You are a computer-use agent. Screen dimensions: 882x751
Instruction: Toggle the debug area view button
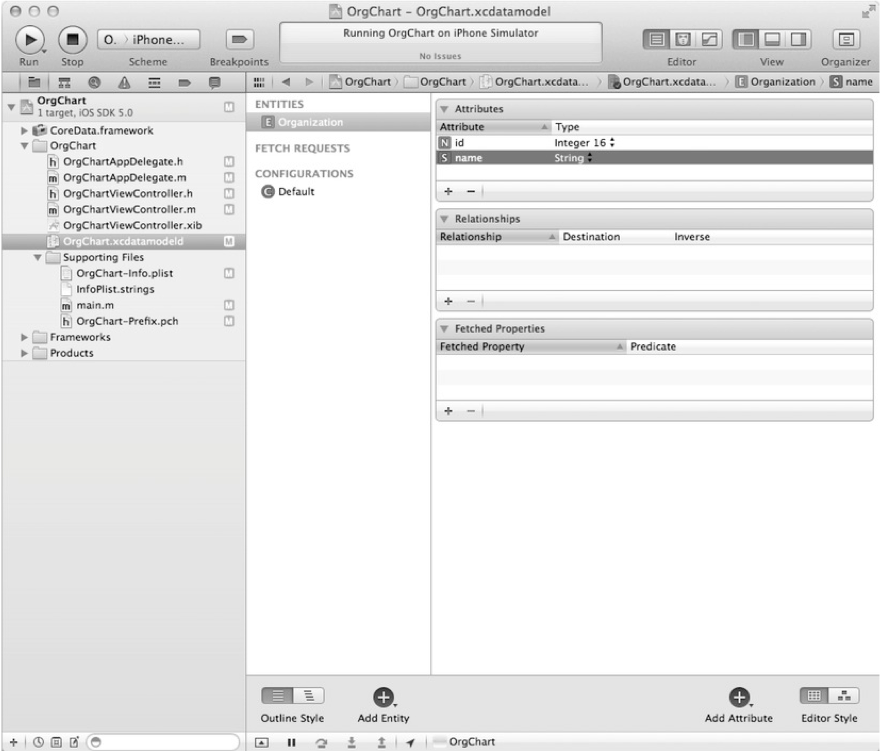click(772, 39)
